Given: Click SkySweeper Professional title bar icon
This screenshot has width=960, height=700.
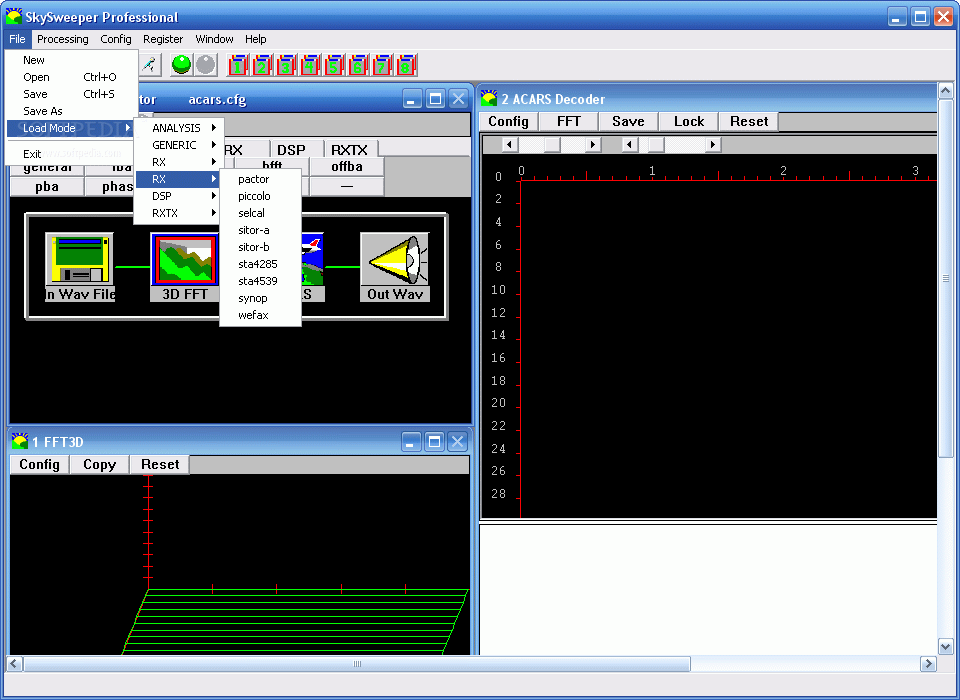Looking at the screenshot, I should (13, 17).
